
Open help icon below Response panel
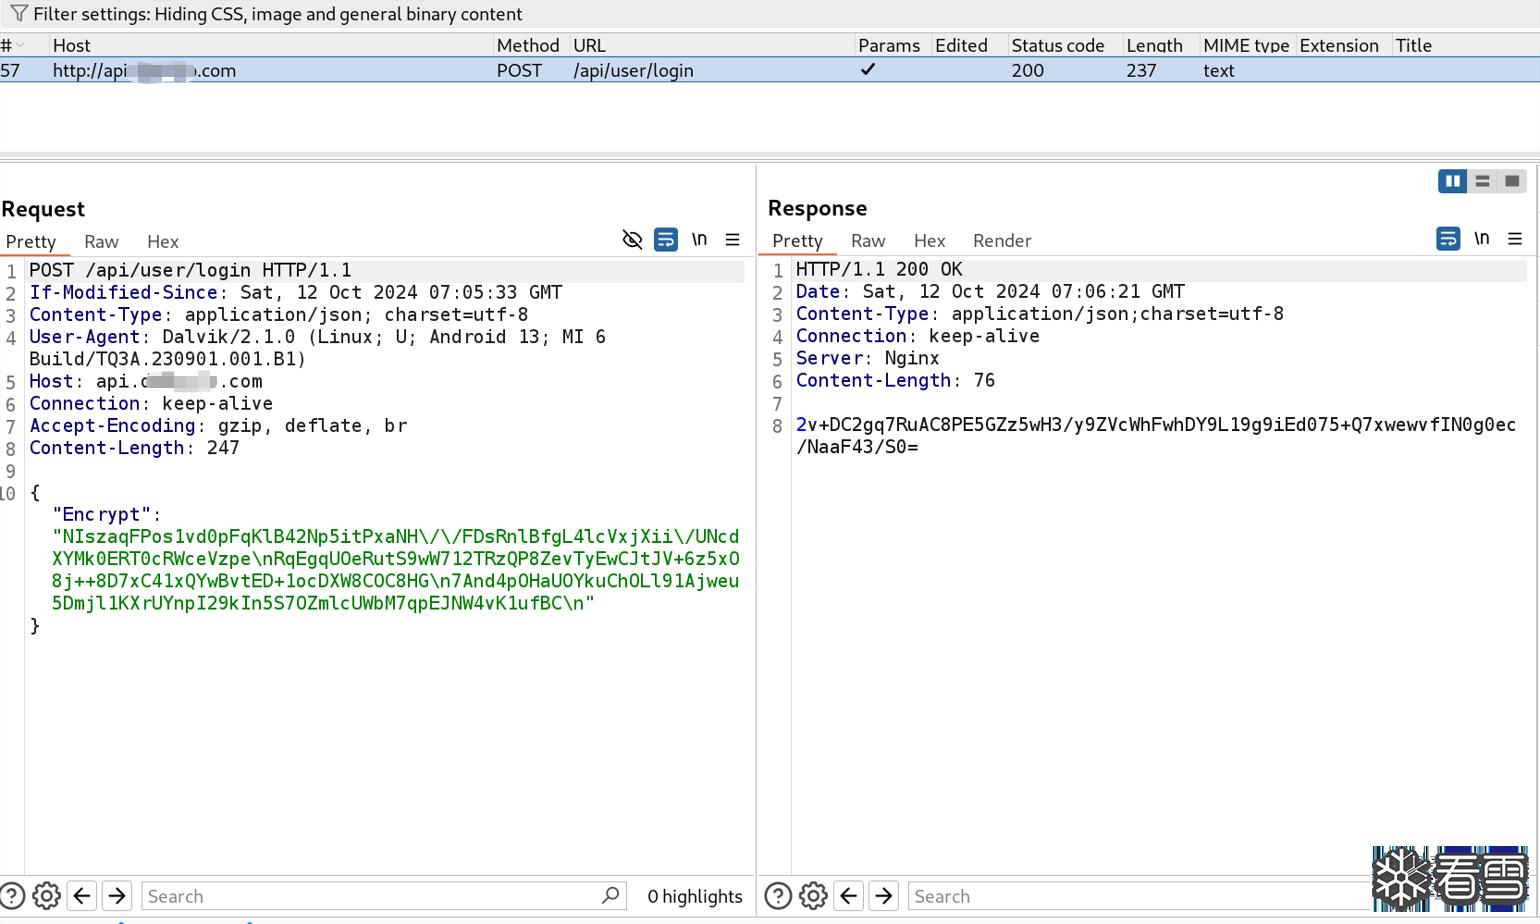click(778, 896)
